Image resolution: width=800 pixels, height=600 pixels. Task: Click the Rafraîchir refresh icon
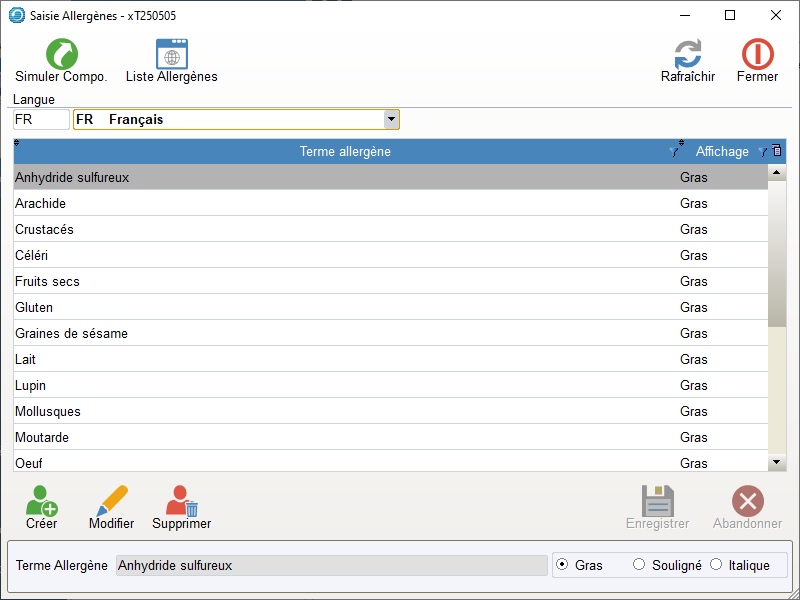point(687,55)
